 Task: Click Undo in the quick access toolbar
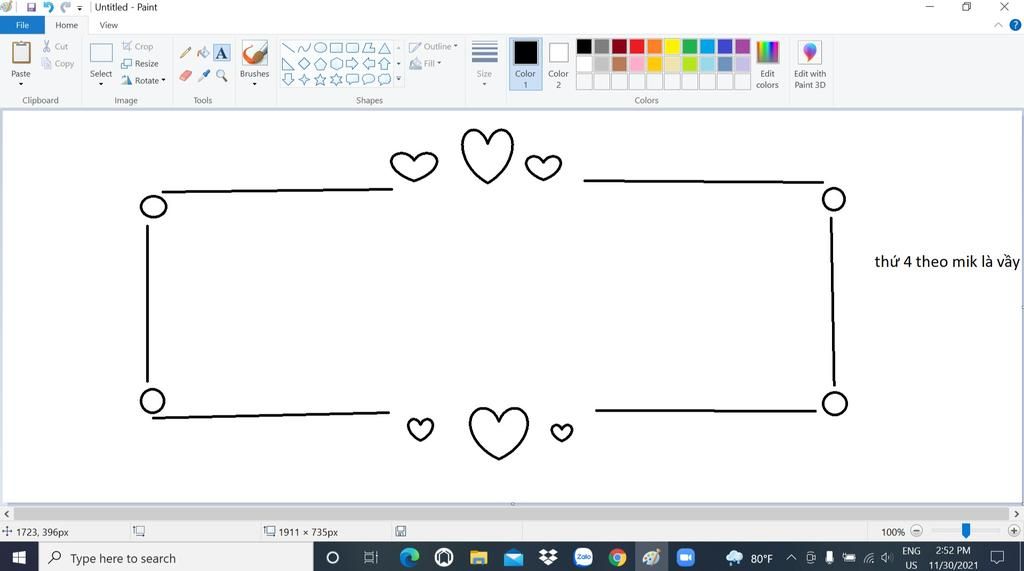[48, 7]
